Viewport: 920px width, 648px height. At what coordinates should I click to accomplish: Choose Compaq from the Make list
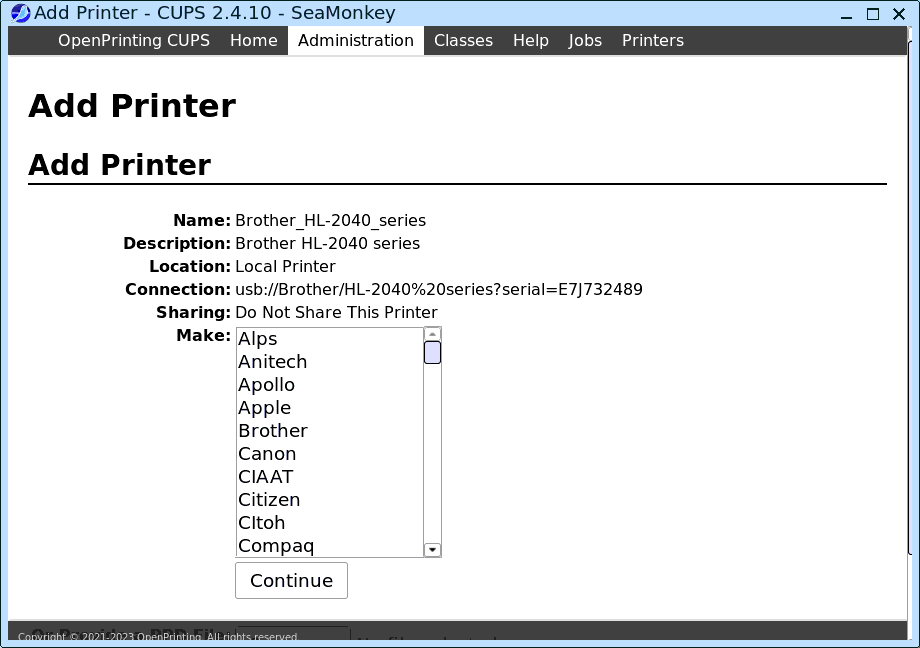coord(330,545)
